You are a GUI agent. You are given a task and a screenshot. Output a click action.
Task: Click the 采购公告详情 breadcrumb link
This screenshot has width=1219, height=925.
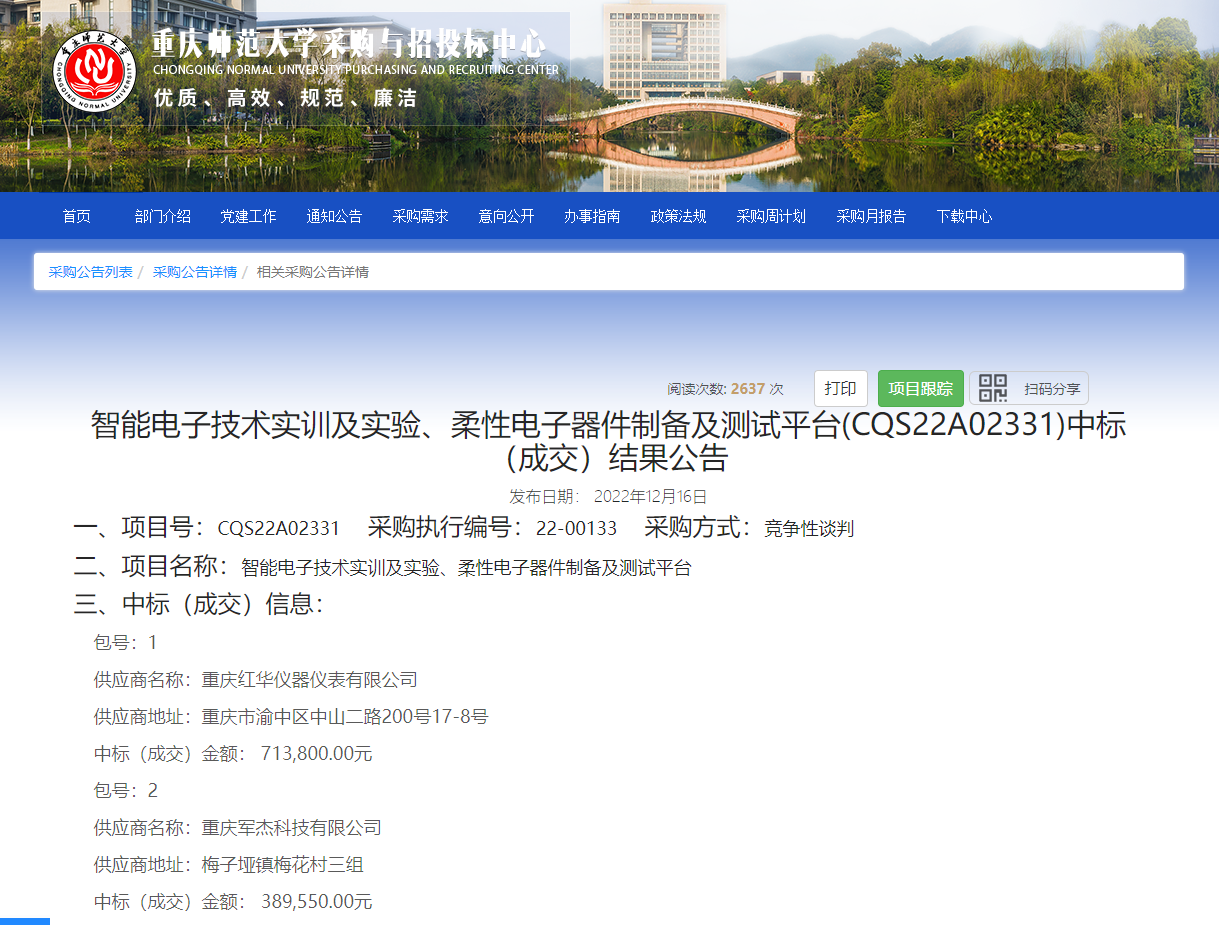[195, 270]
